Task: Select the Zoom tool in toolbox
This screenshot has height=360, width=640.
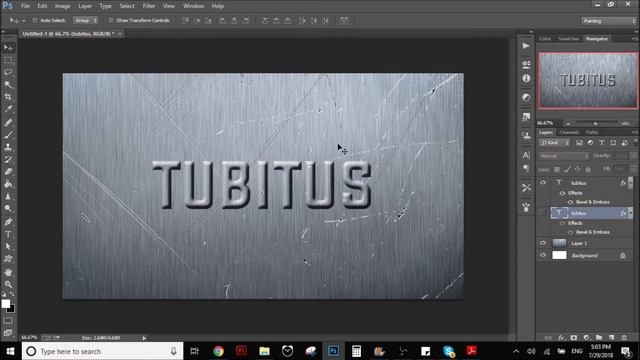Action: [x=8, y=284]
